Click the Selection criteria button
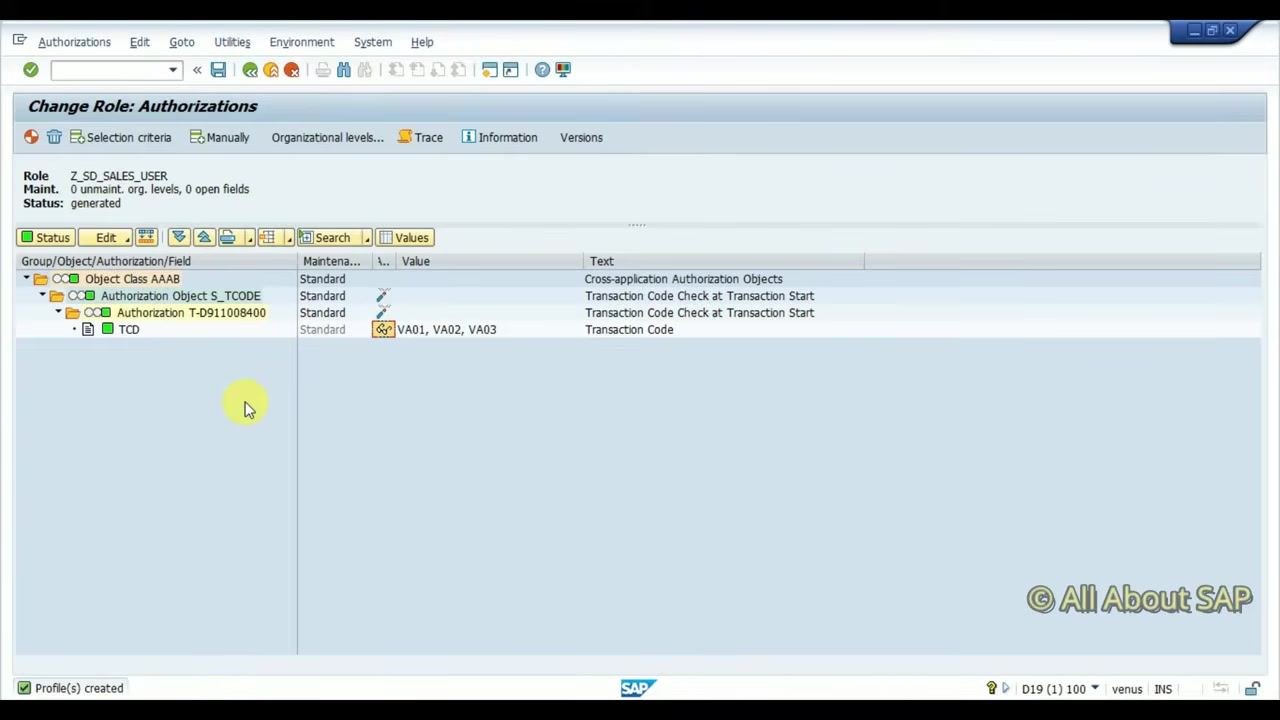Screen dimensions: 1280x720 point(120,137)
